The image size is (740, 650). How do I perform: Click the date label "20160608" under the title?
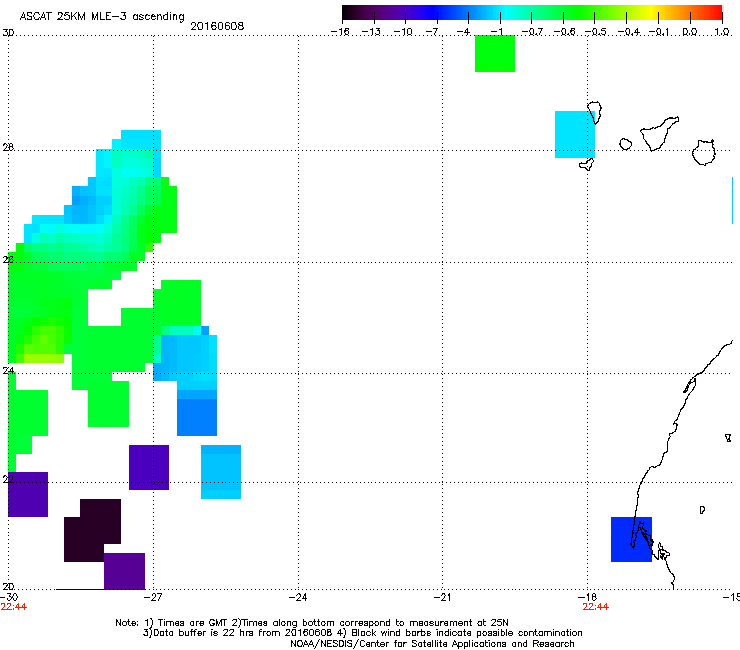pyautogui.click(x=217, y=26)
